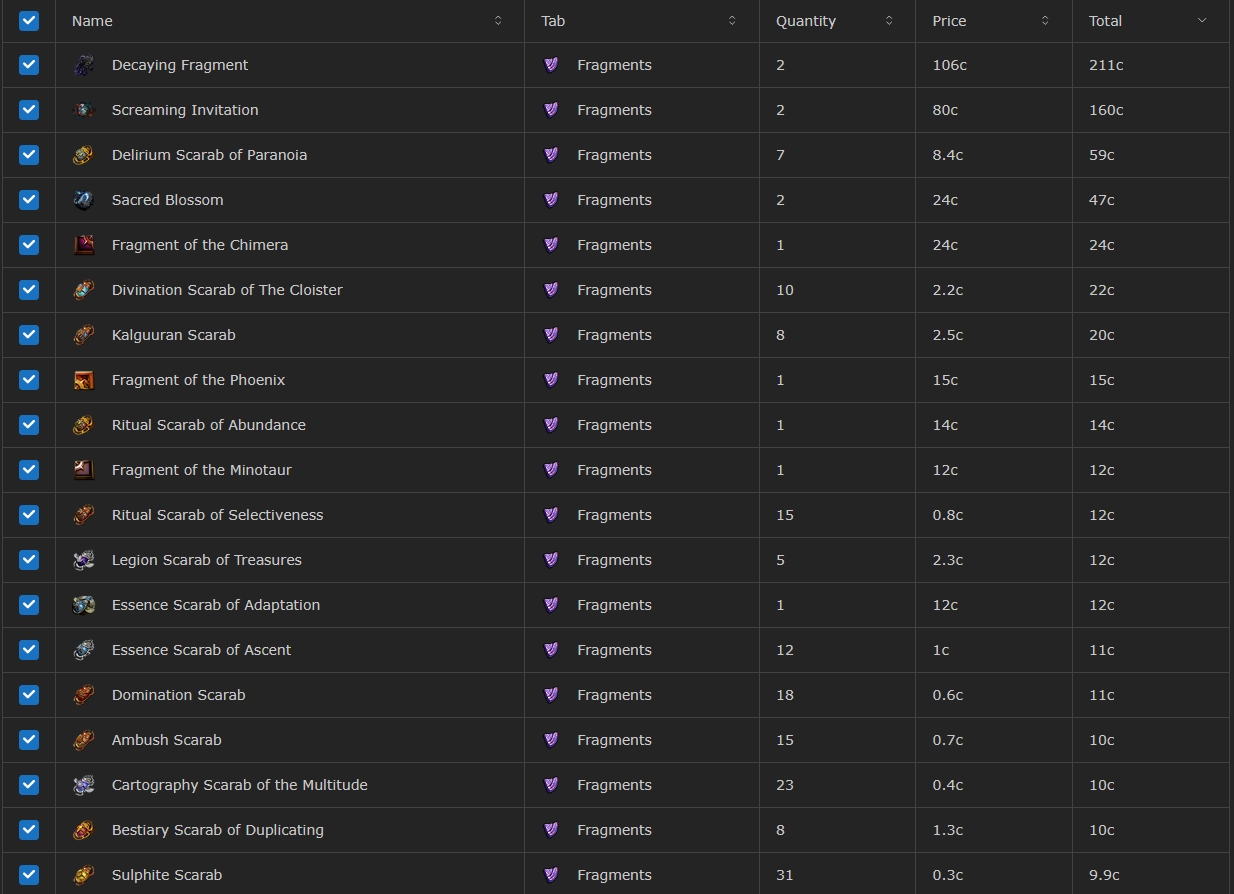Click the 59c total for Delirium Scarab of Paranoia
1234x894 pixels.
1102,155
